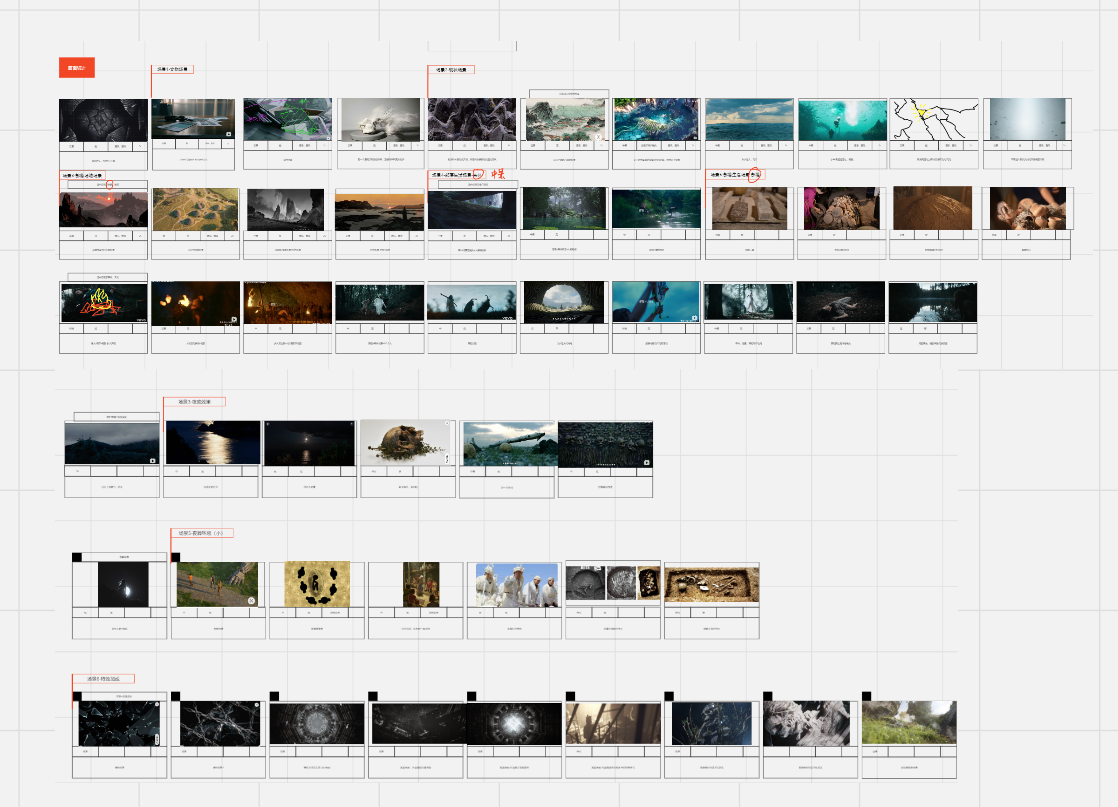Select the dark web-like cracks image
The width and height of the screenshot is (1118, 807).
click(x=220, y=724)
